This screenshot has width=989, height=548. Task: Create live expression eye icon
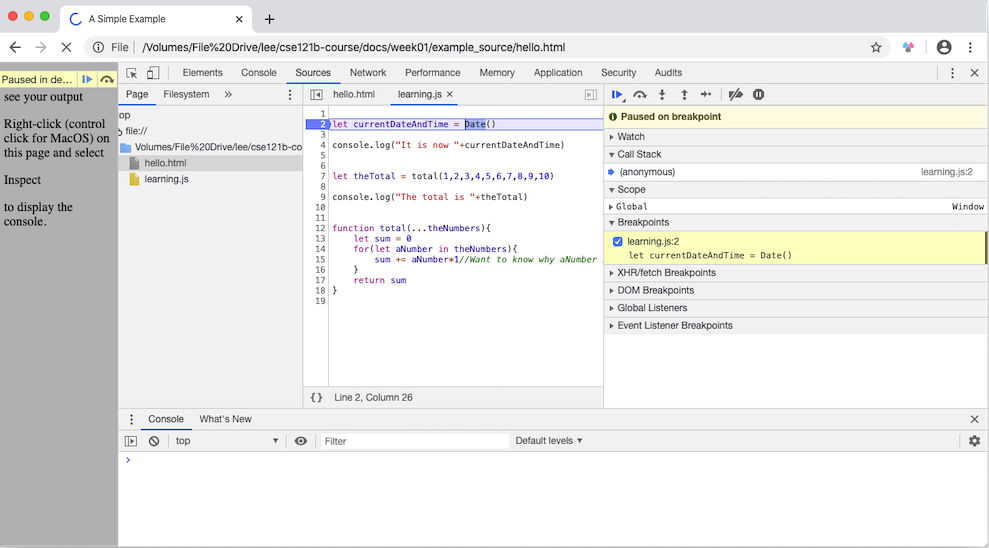[301, 441]
